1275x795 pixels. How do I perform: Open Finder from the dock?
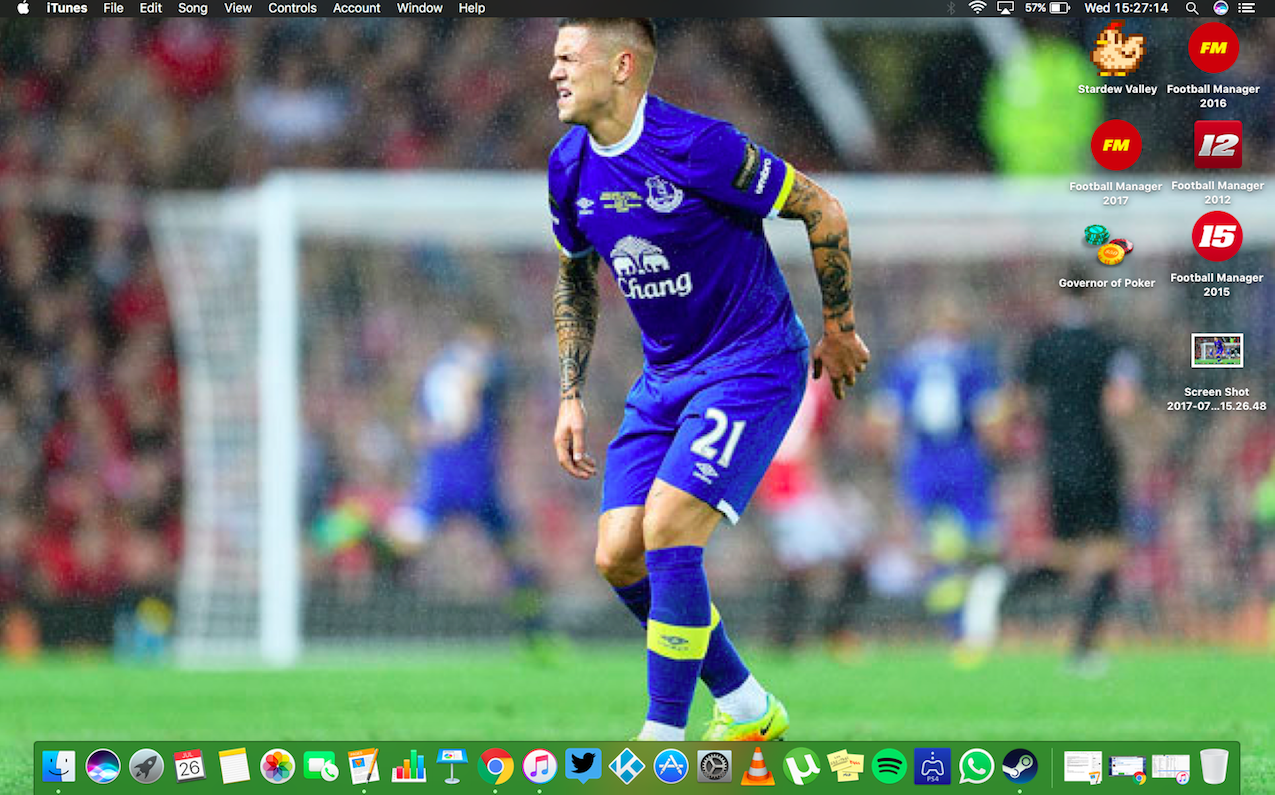pos(59,767)
